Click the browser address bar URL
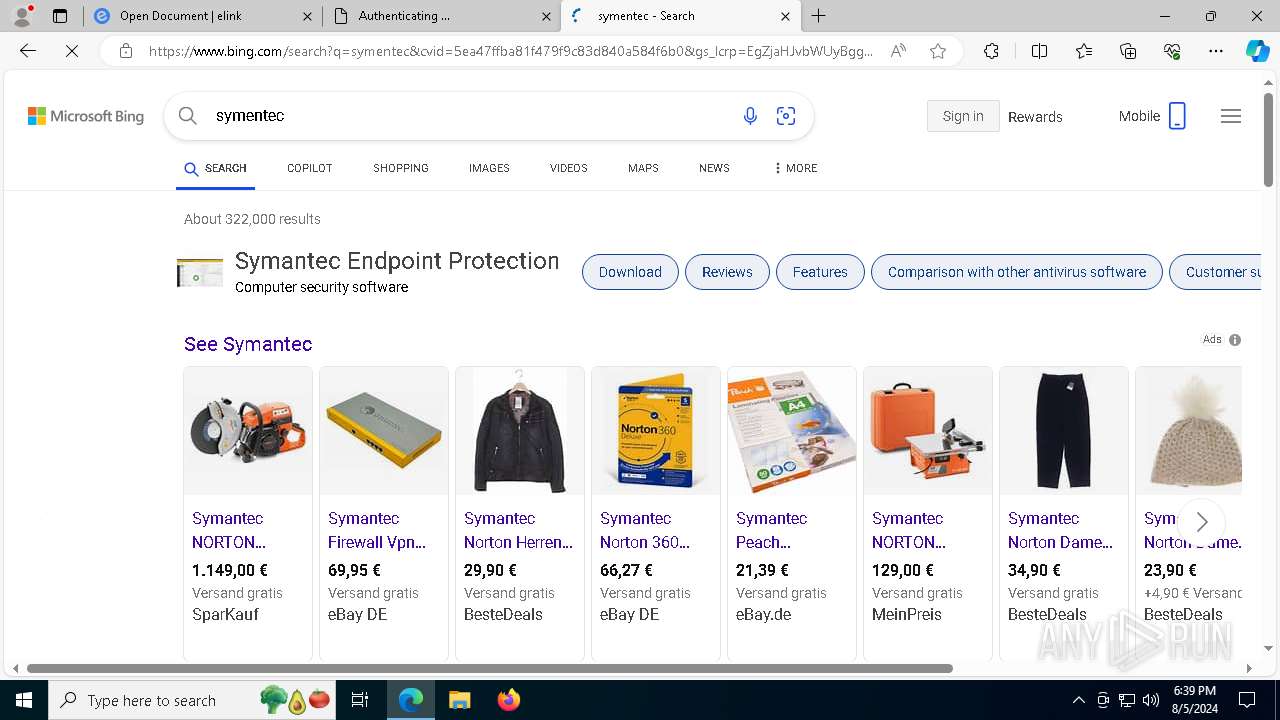1280x720 pixels. click(x=510, y=51)
